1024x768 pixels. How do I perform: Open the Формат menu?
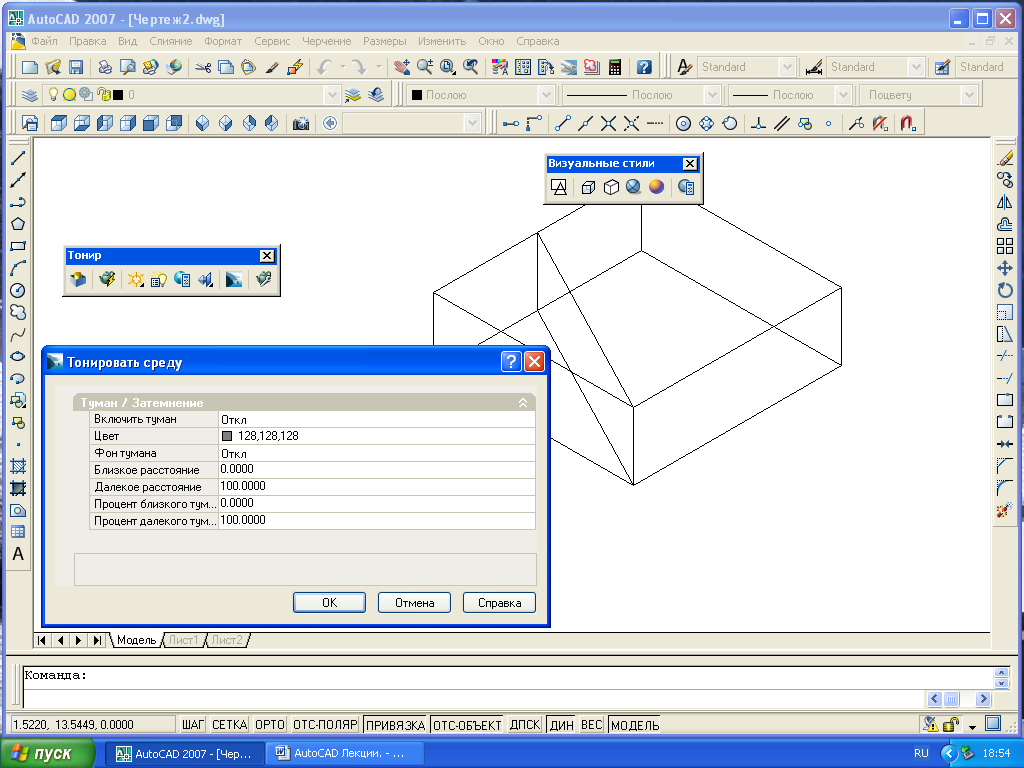coord(223,41)
